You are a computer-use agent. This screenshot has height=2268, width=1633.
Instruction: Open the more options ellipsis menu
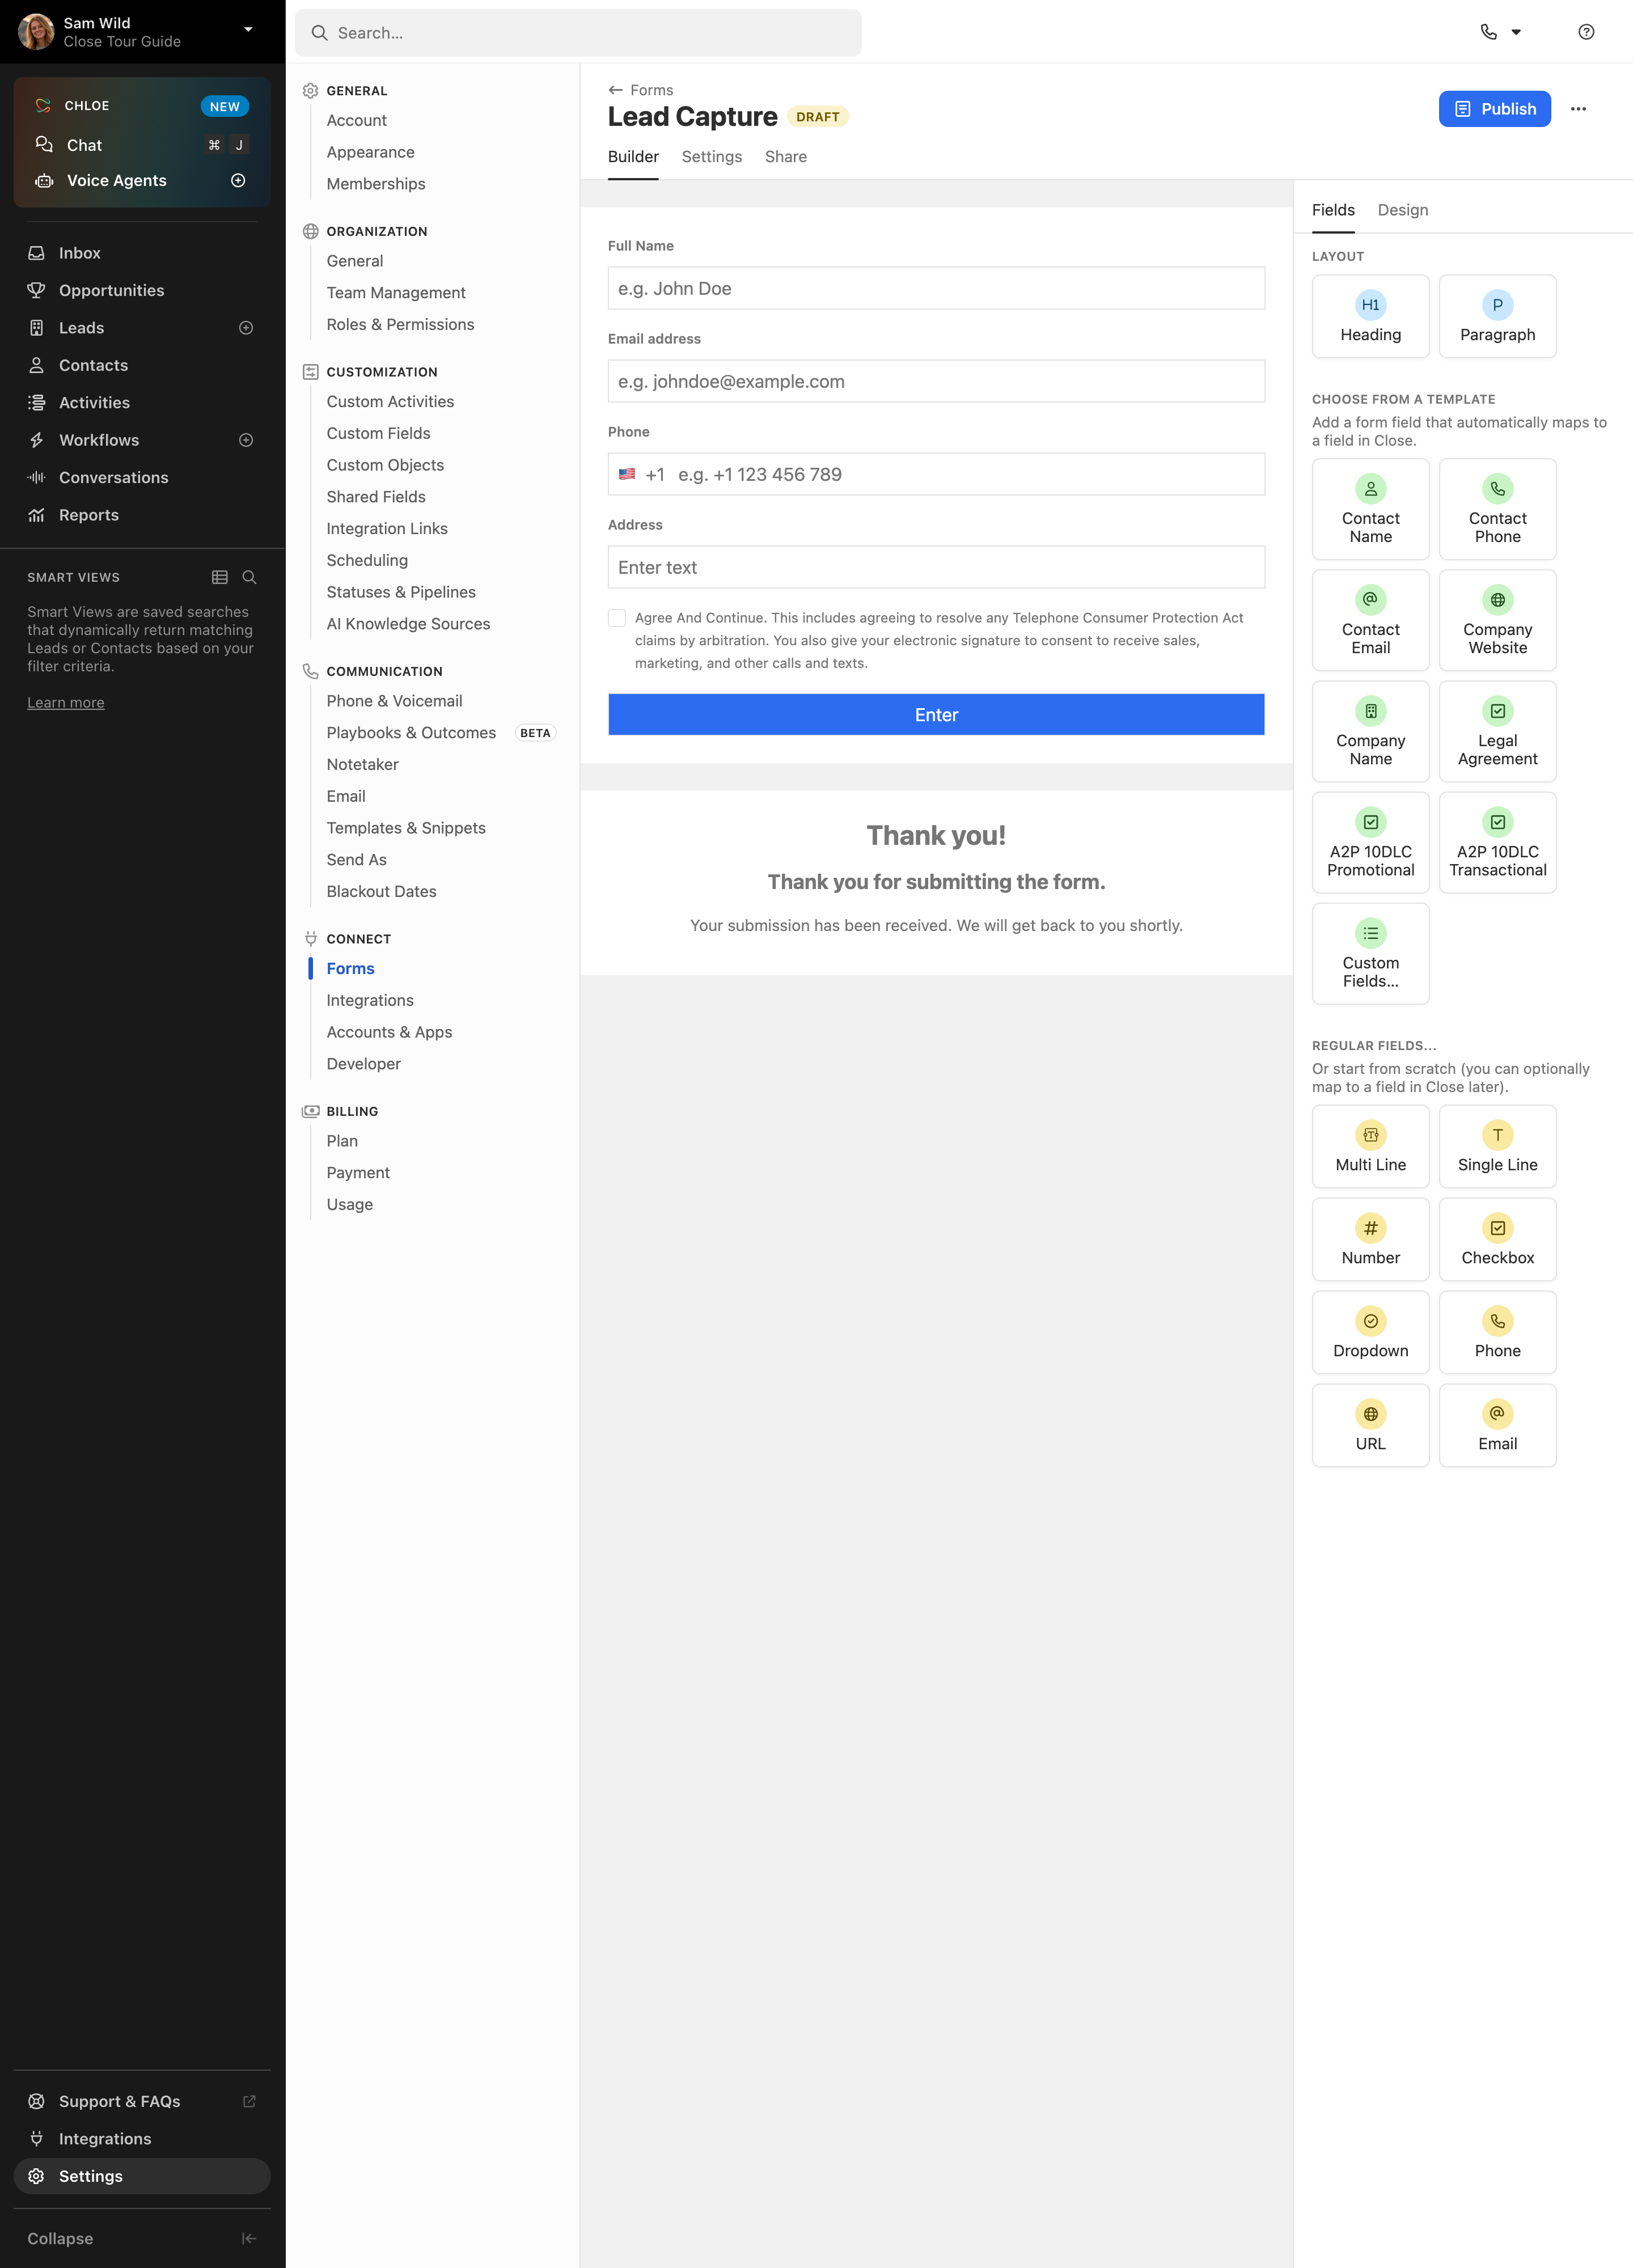(x=1578, y=109)
